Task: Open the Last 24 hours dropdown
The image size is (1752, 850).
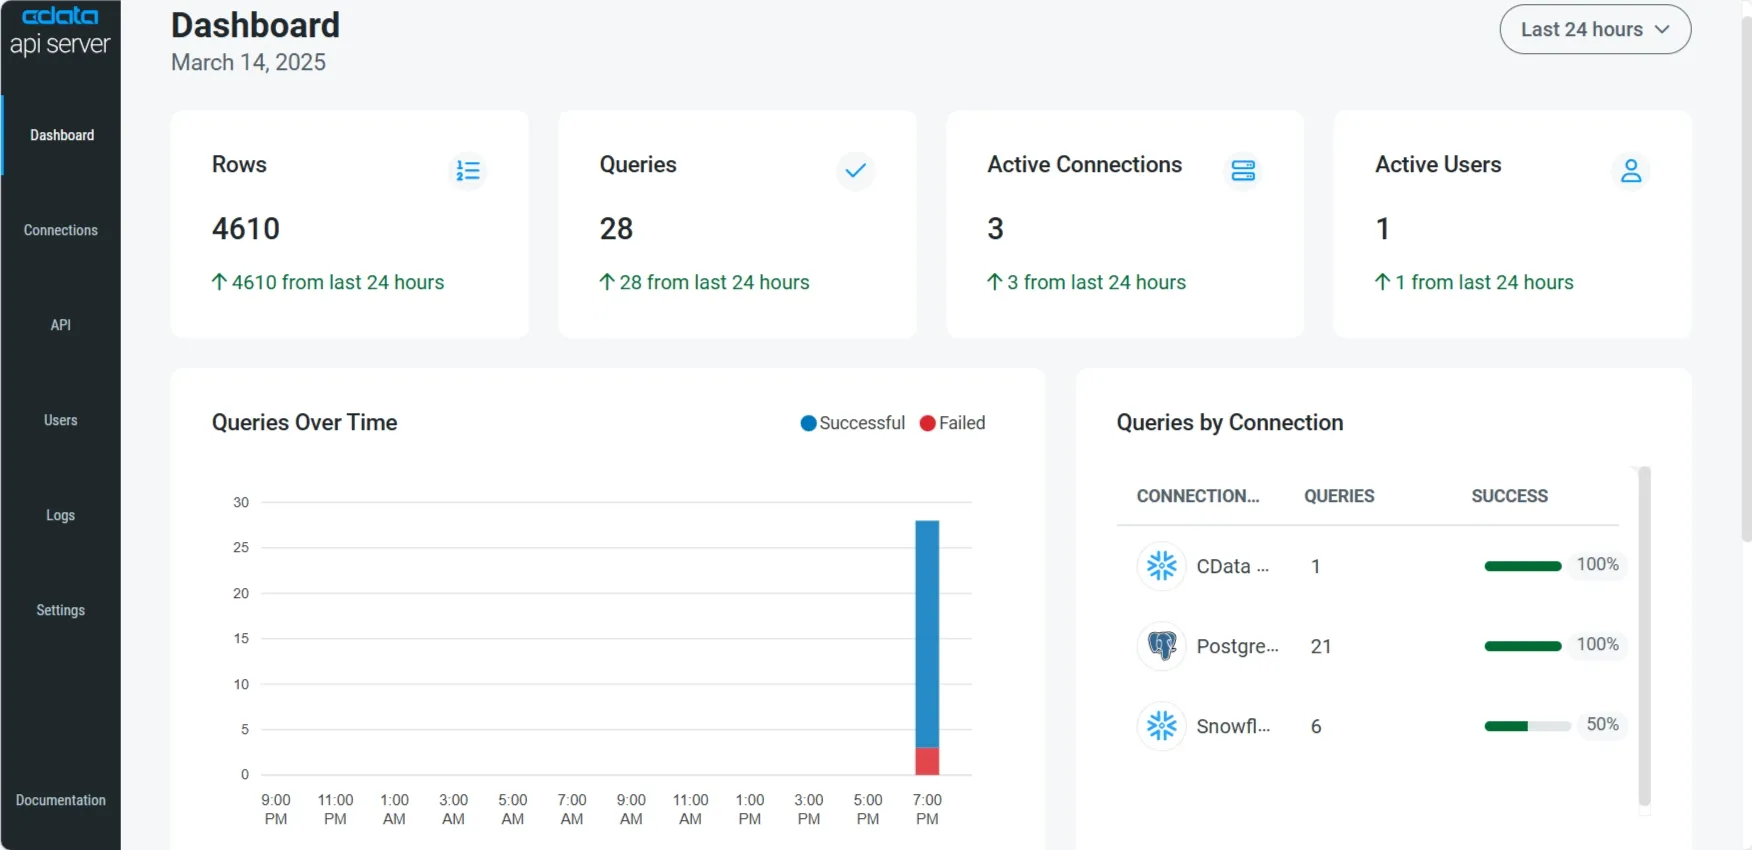Action: [x=1595, y=30]
